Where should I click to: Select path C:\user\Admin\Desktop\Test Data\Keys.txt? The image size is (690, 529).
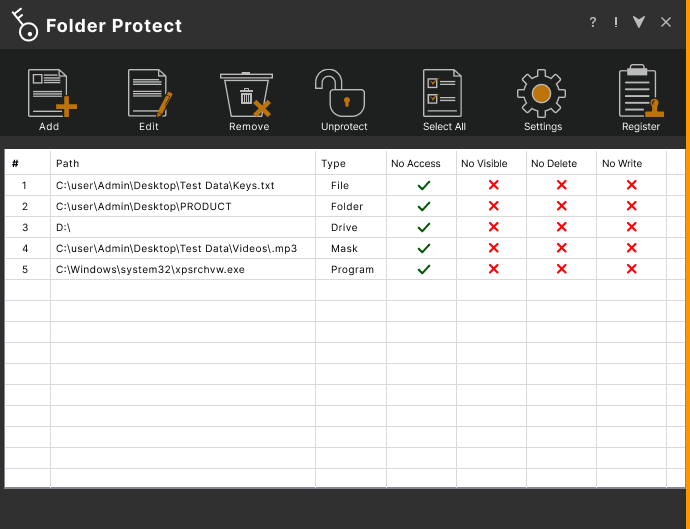coord(165,185)
